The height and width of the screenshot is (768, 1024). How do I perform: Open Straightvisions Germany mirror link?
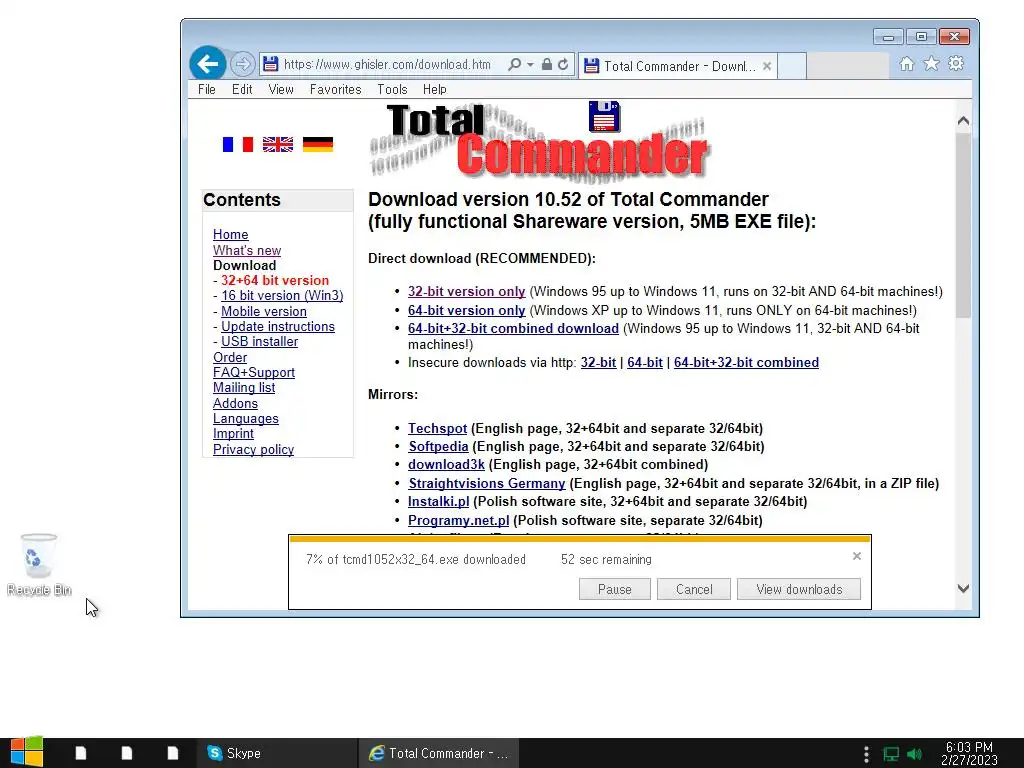tap(487, 483)
